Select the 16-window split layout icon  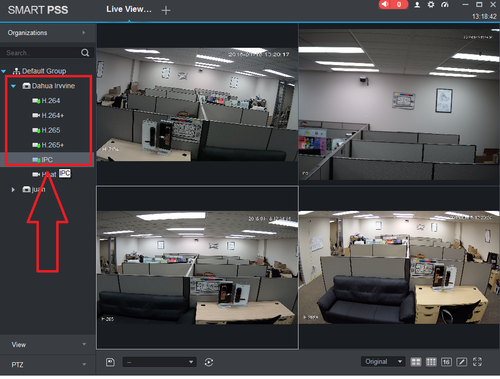446,362
